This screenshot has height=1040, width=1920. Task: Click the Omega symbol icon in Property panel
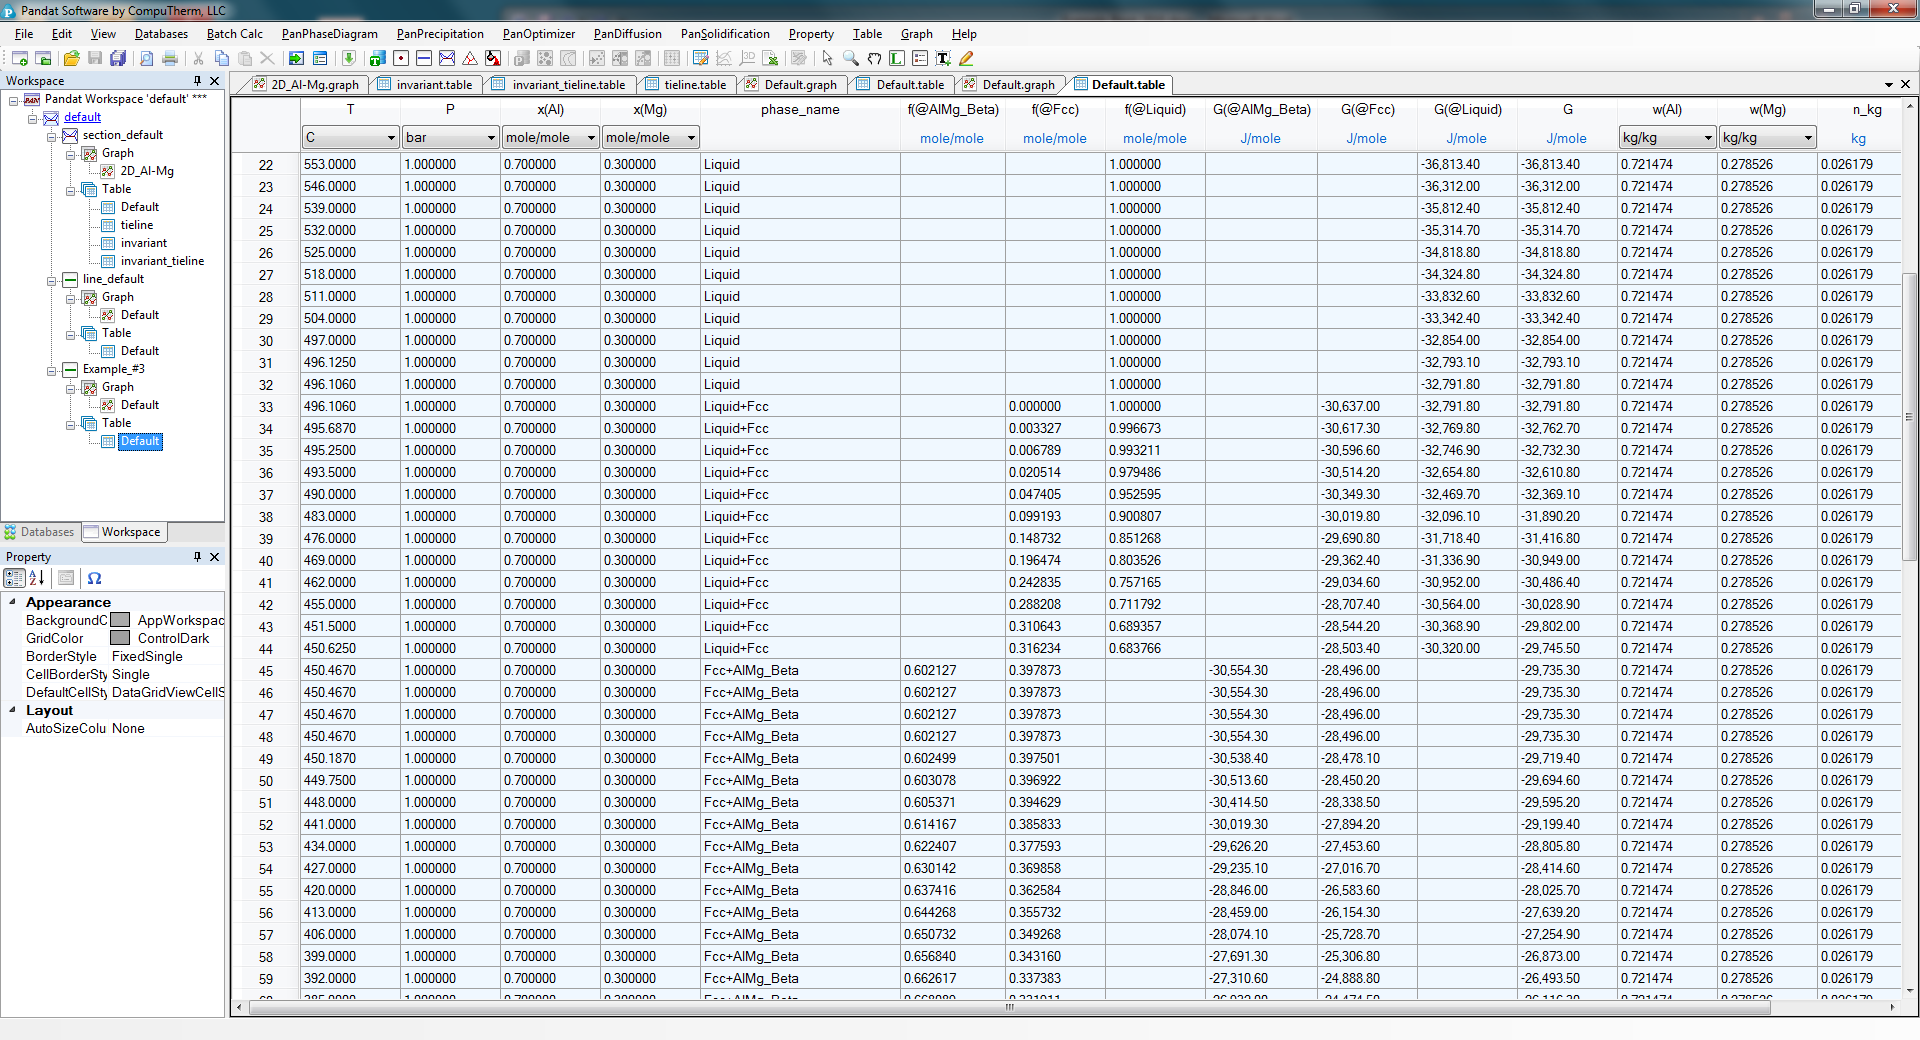point(94,578)
